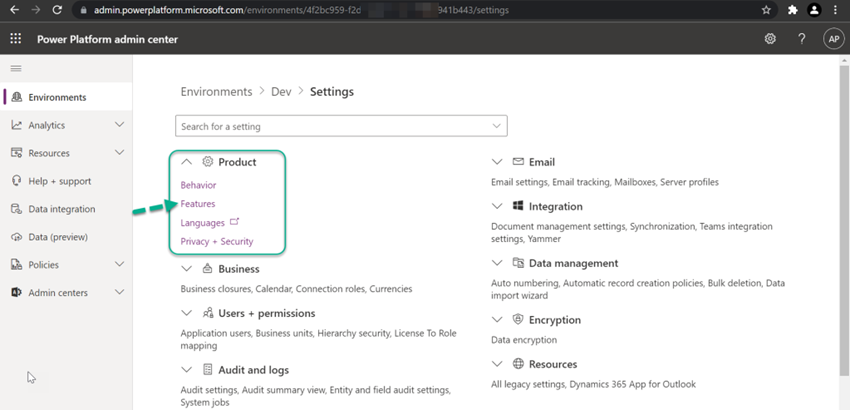The width and height of the screenshot is (850, 410).
Task: Expand the Data management chevron
Action: coord(497,263)
